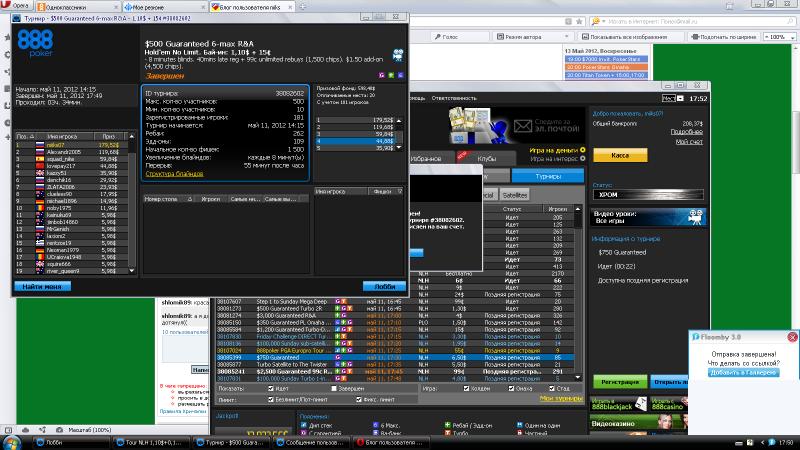The height and width of the screenshot is (450, 800).
Task: Click the 888poker logo in tournament window
Action: coord(35,43)
